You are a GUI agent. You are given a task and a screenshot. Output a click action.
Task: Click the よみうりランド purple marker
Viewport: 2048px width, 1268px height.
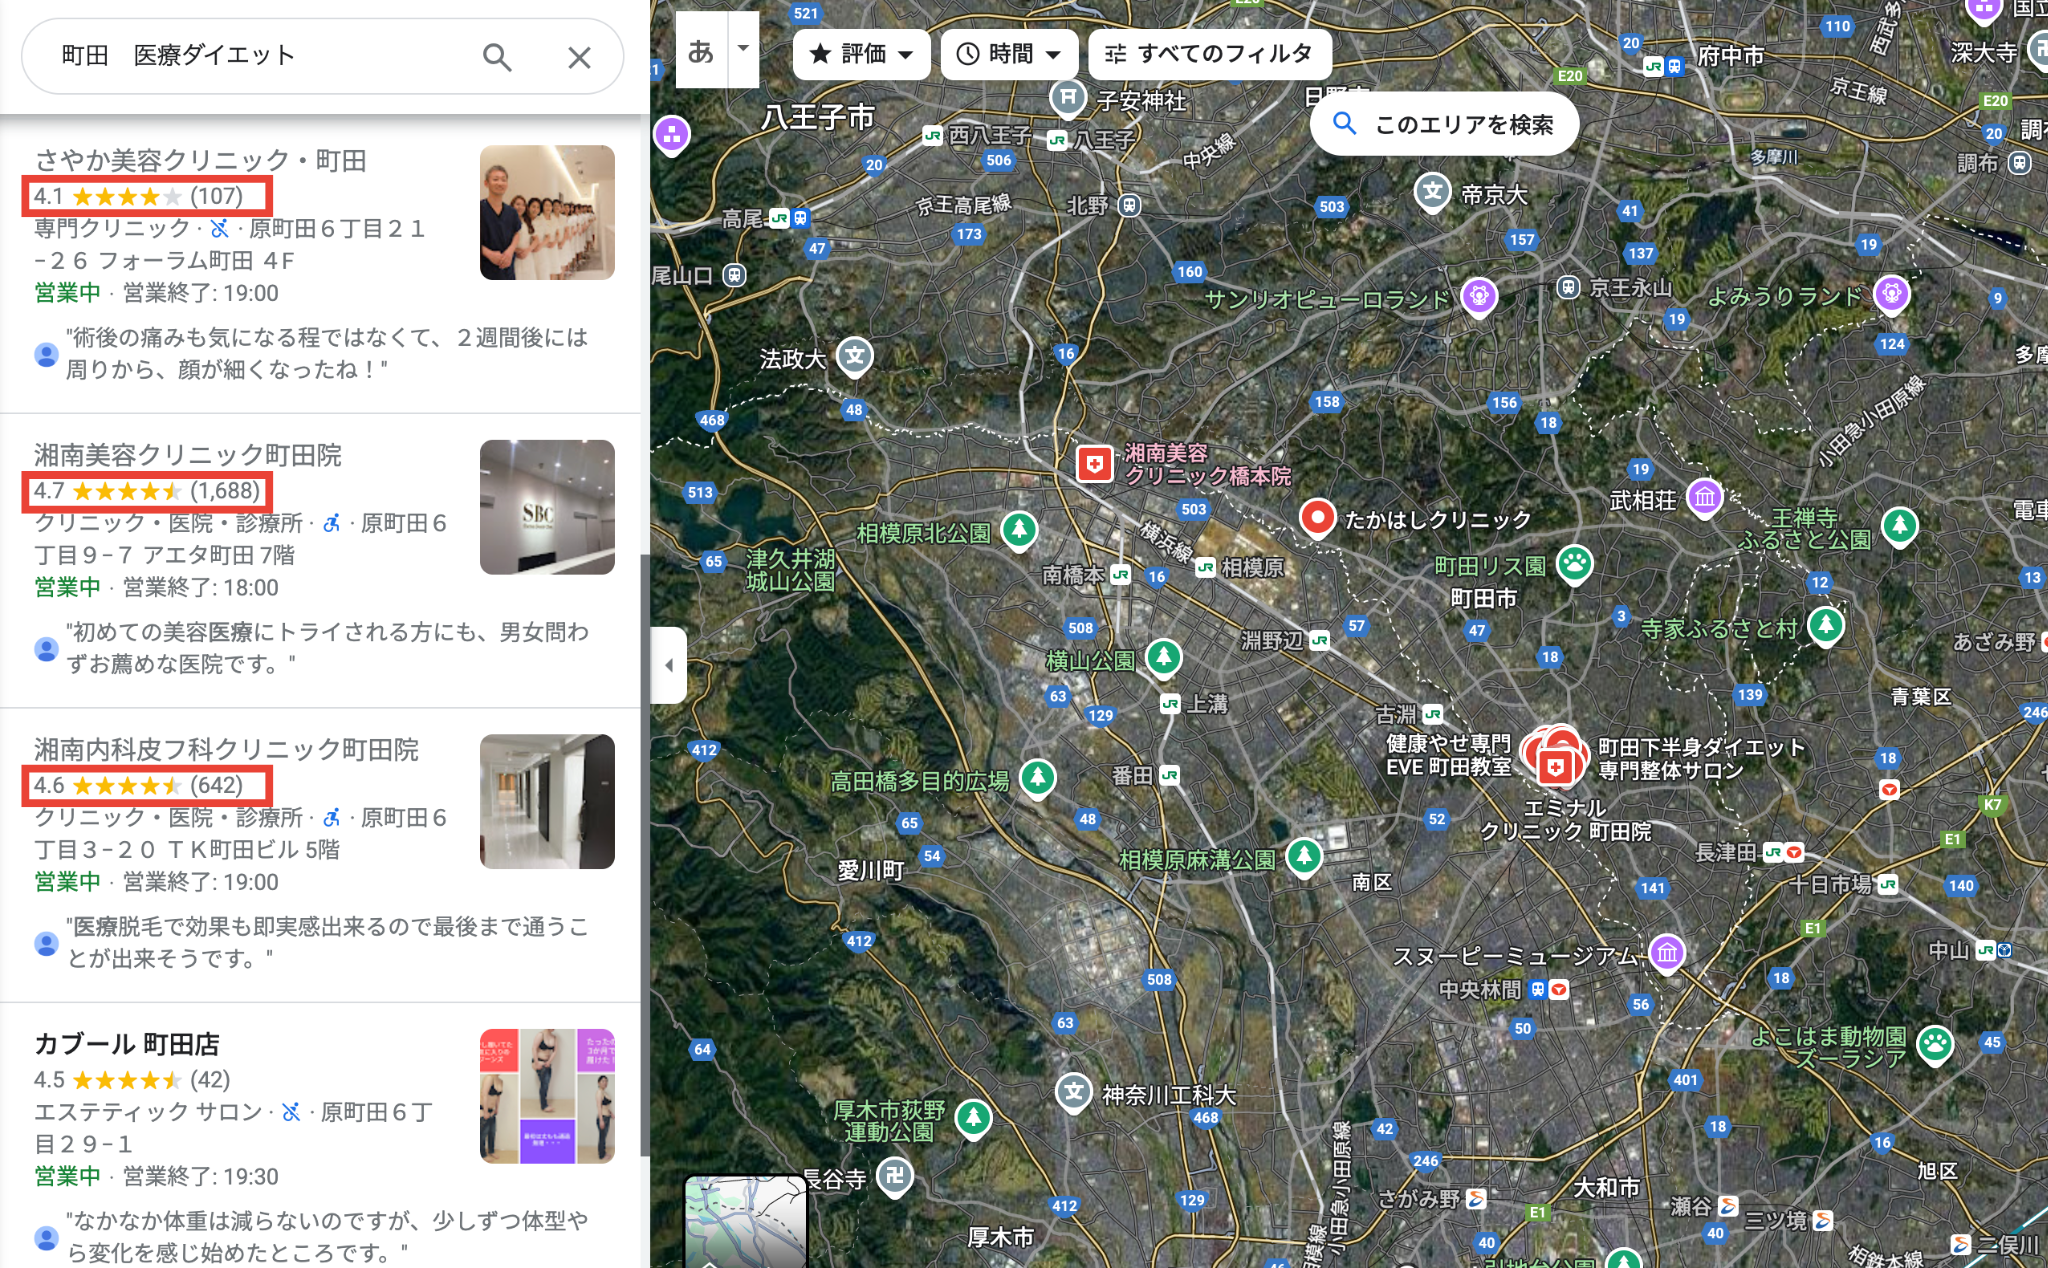tap(1891, 294)
